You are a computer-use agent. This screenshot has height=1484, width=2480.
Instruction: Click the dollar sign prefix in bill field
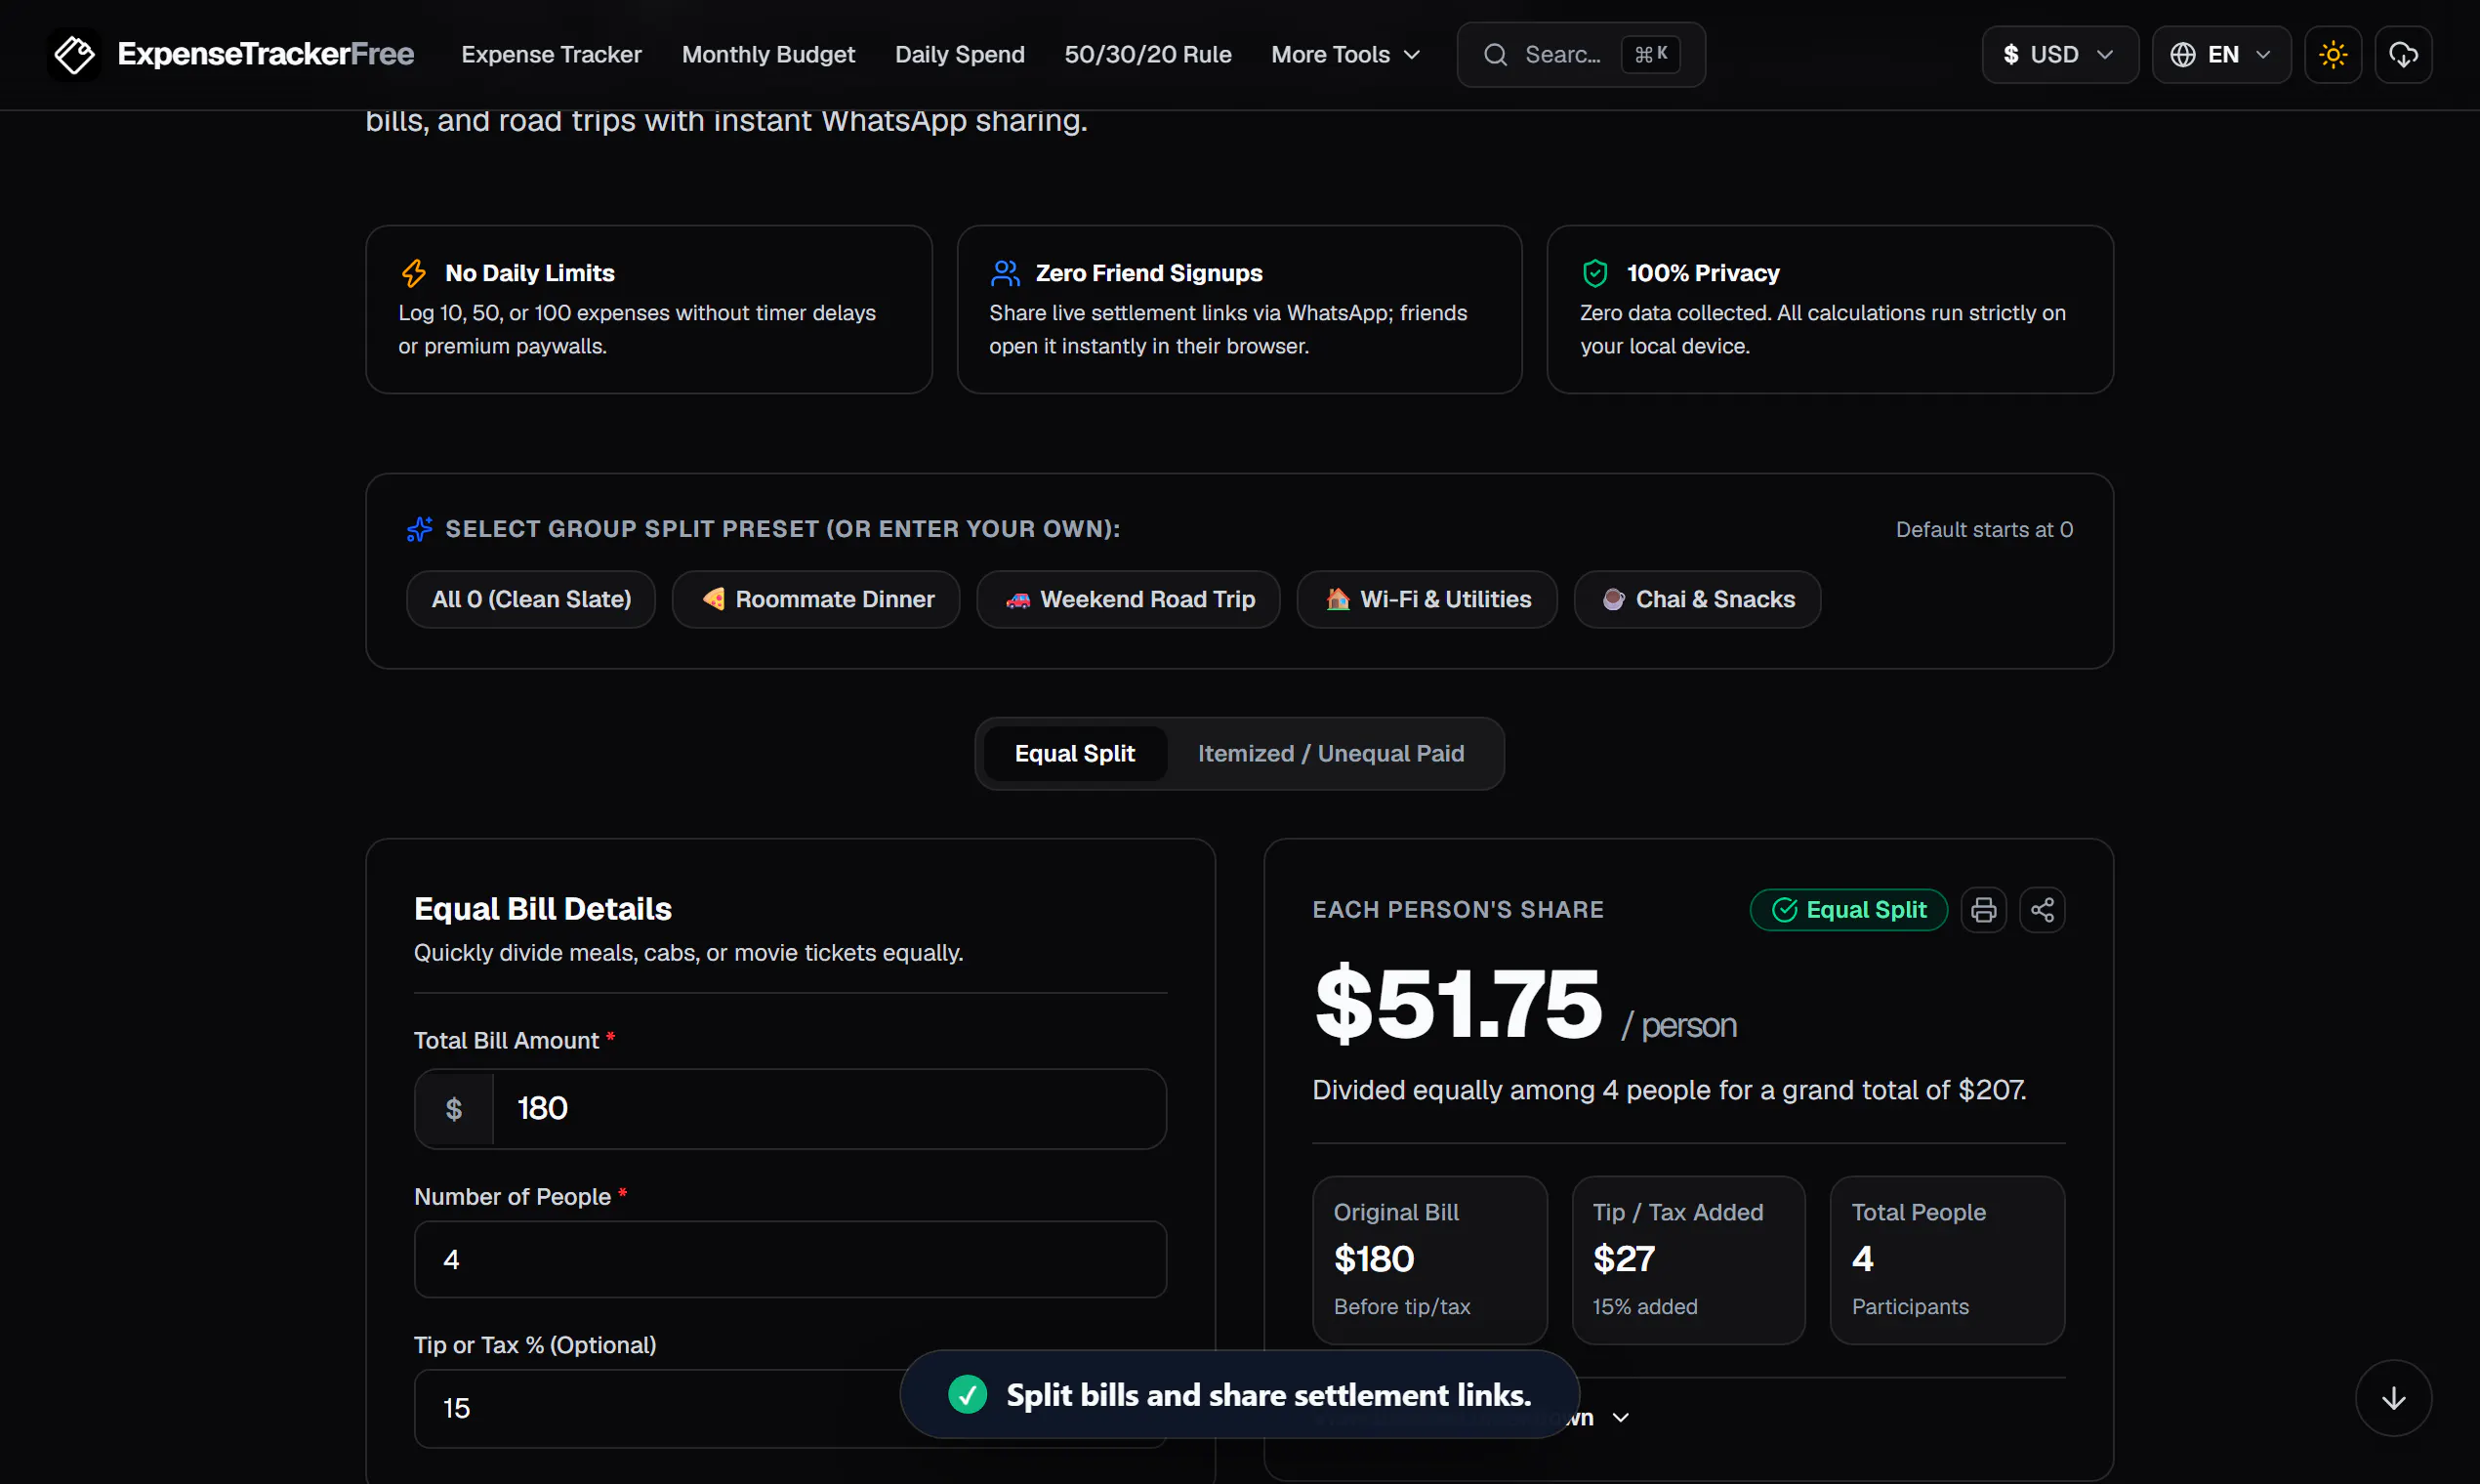[454, 1108]
